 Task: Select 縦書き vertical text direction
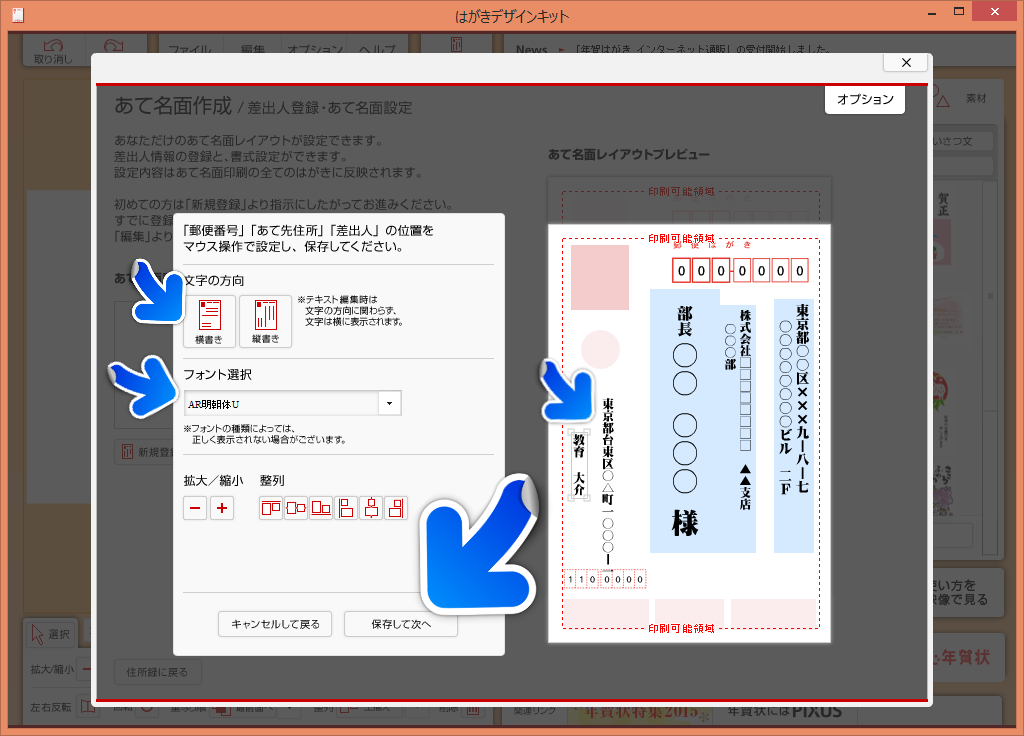pos(265,321)
